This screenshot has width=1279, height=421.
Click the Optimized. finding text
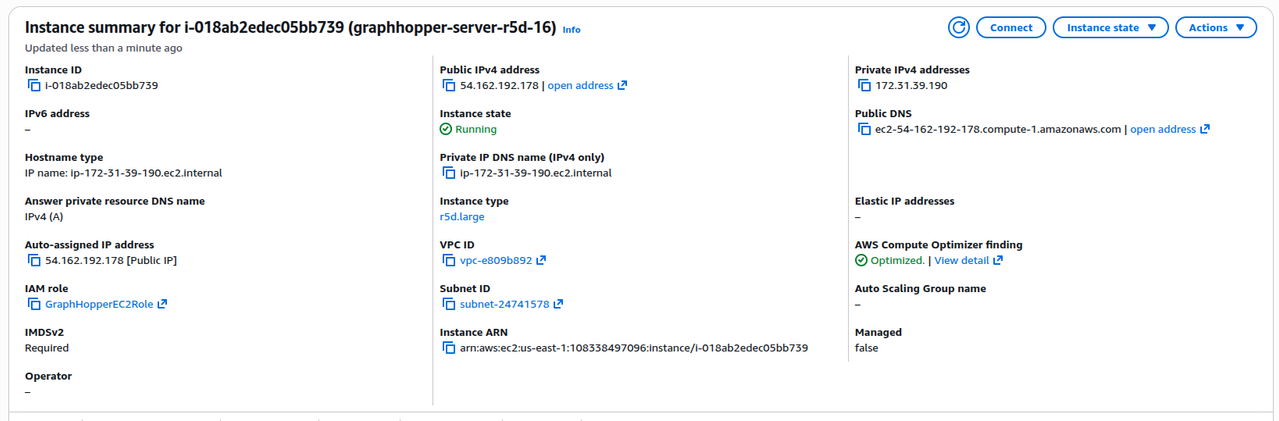[898, 261]
